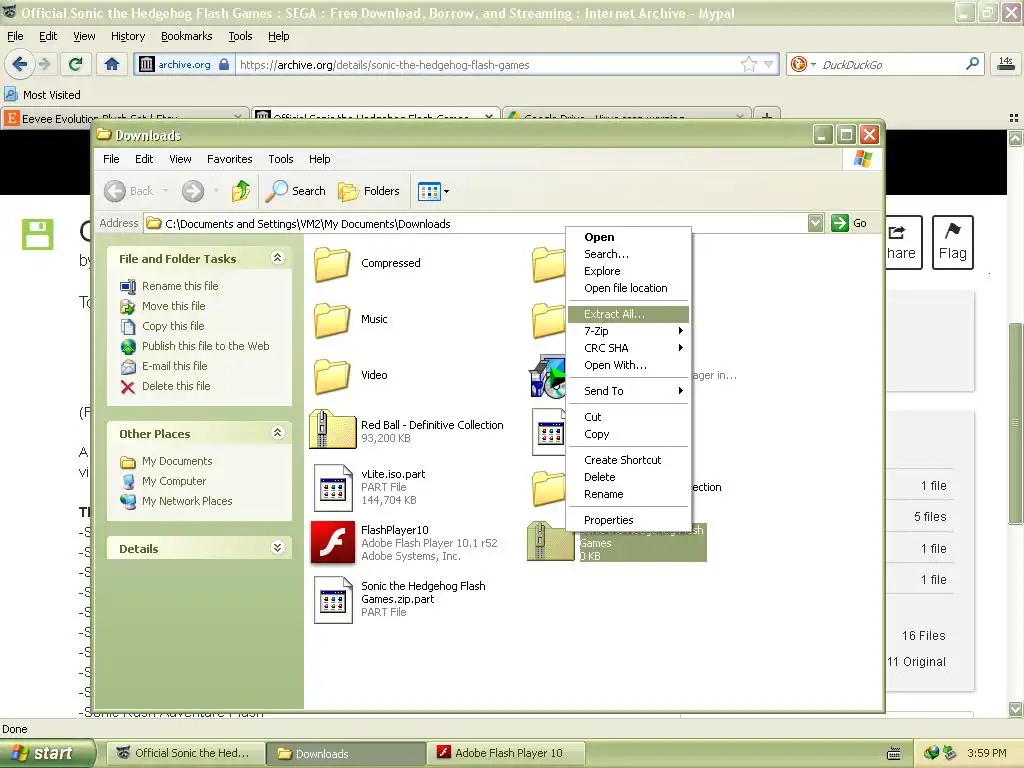The image size is (1024, 768).
Task: Collapse the File and Folder Tasks panel
Action: 277,258
